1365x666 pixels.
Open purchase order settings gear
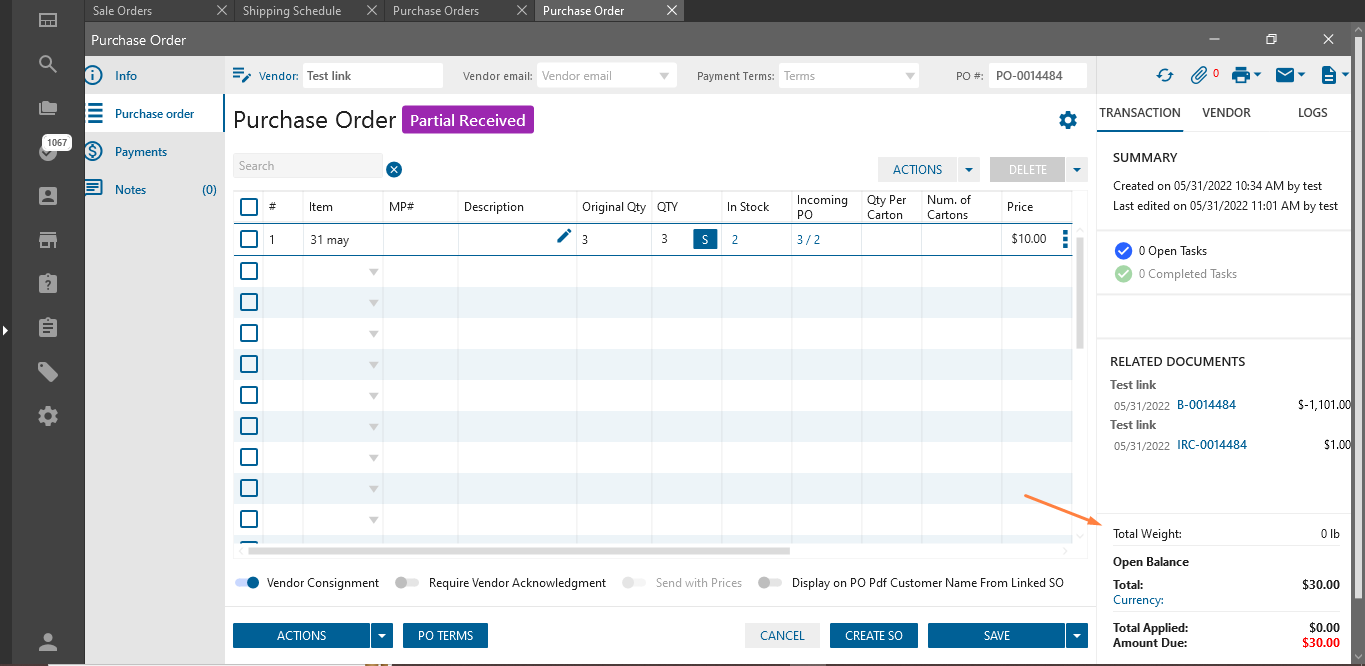click(1068, 120)
